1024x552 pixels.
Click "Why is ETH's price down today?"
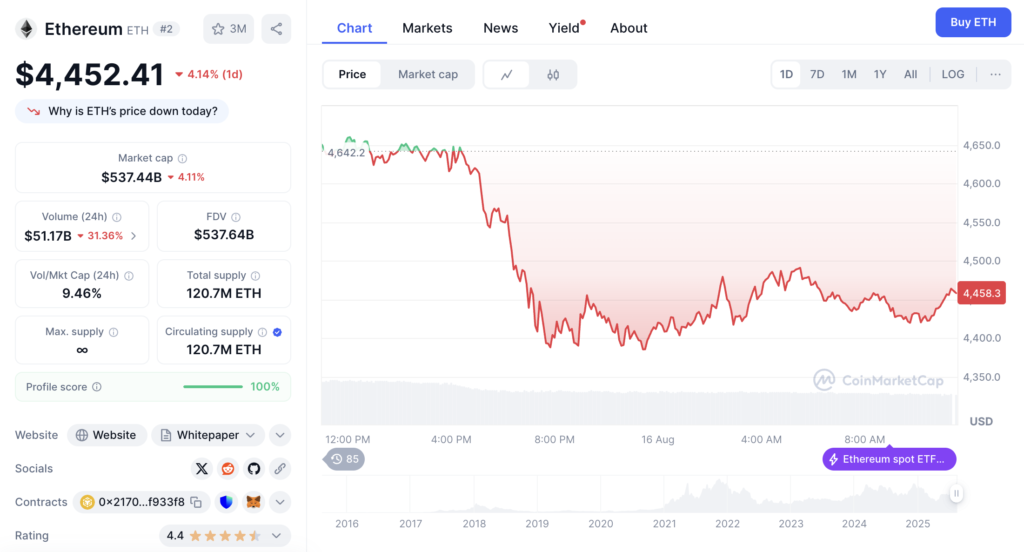point(122,111)
